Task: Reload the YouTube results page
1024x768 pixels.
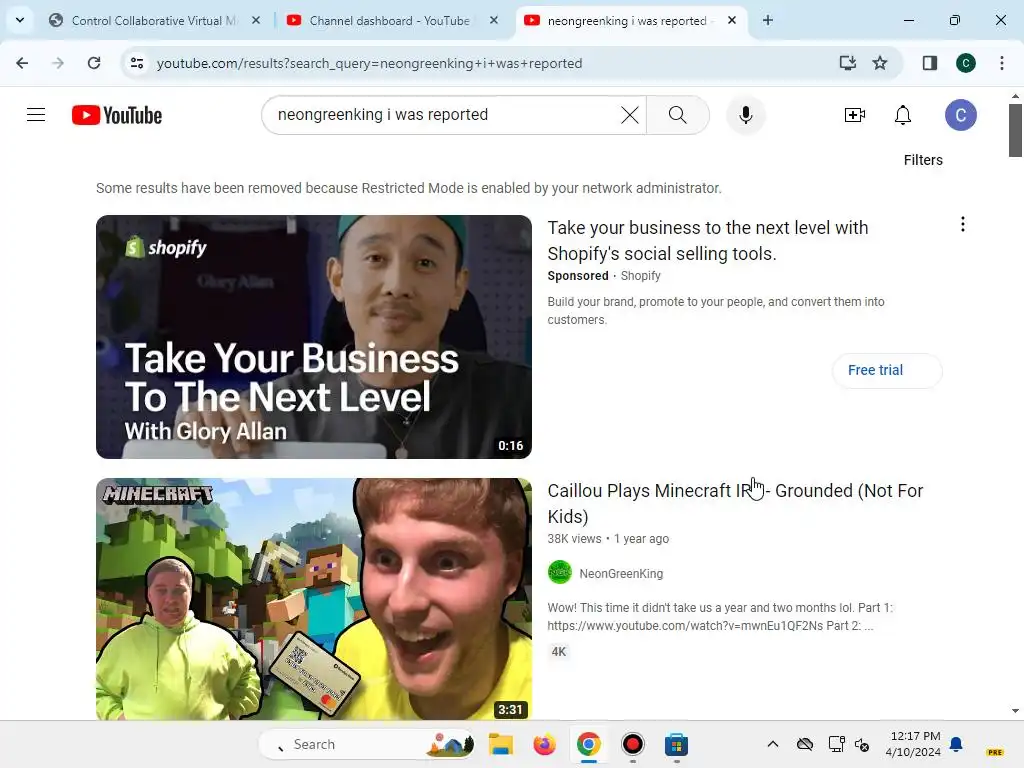Action: [94, 63]
